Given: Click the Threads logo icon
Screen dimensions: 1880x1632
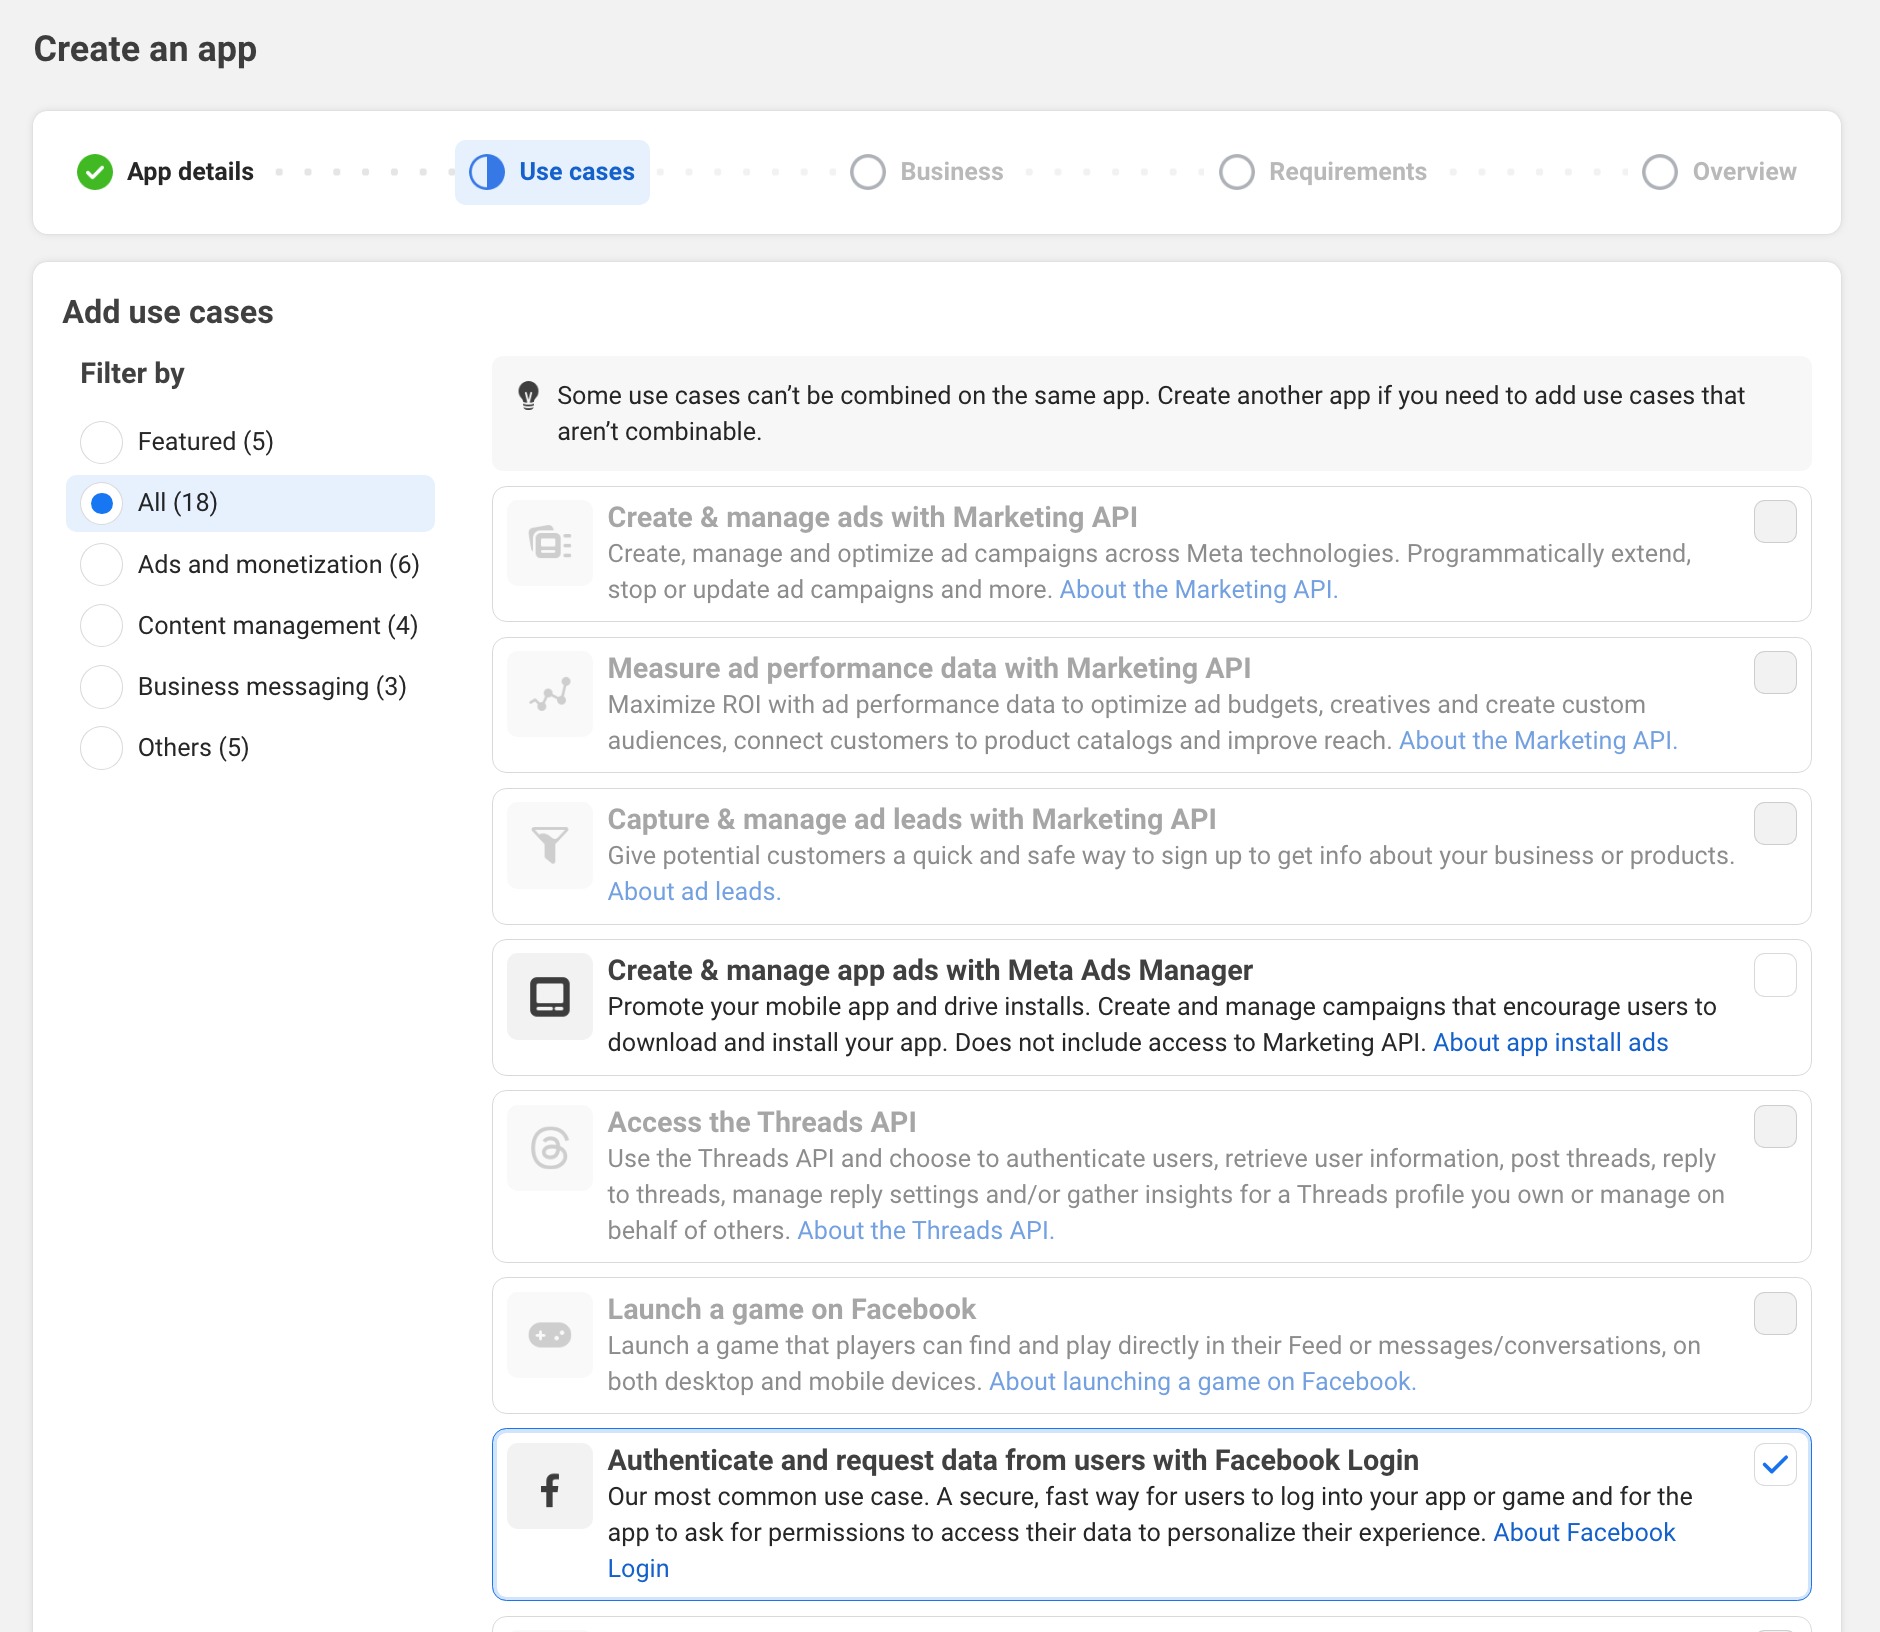Looking at the screenshot, I should [x=550, y=1148].
